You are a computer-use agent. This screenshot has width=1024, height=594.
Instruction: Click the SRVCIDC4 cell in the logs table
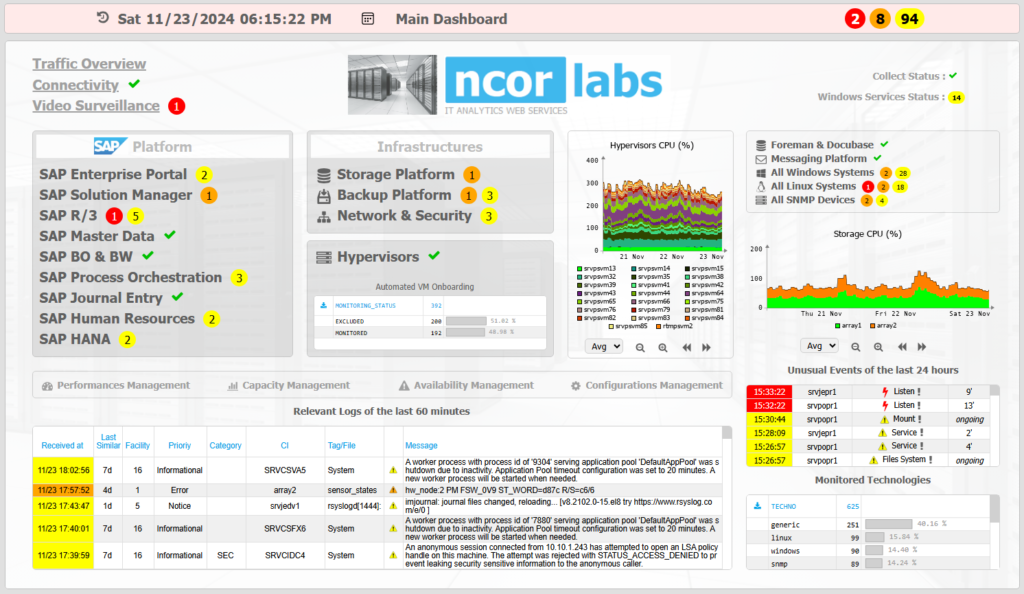click(x=285, y=555)
